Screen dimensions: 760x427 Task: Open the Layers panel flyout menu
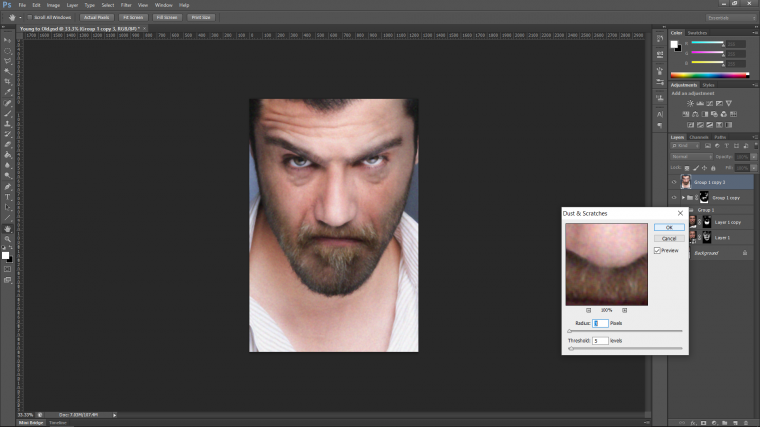coord(754,137)
